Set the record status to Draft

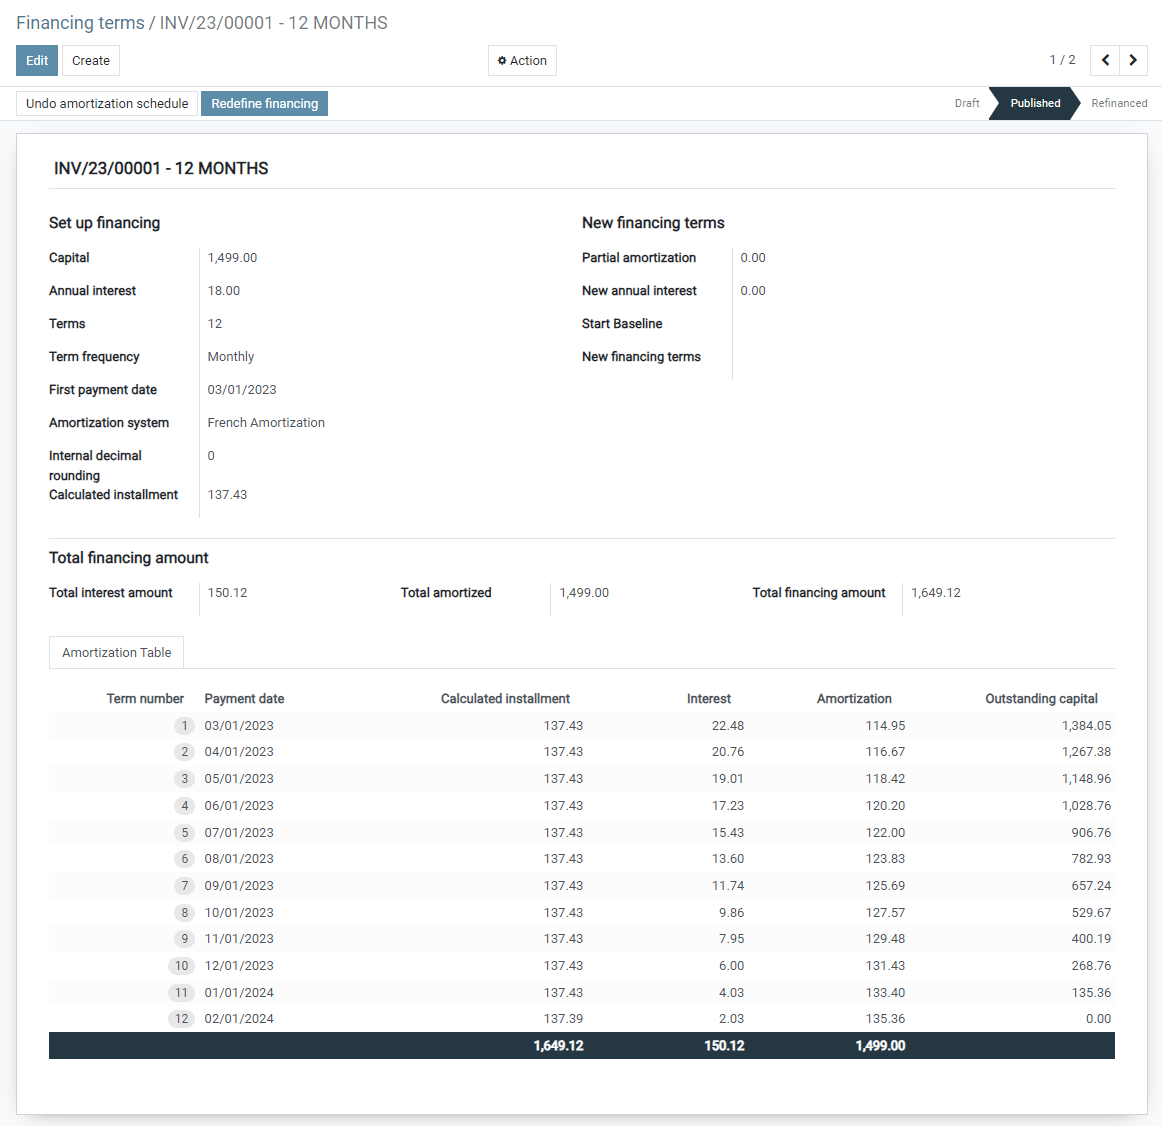pyautogui.click(x=966, y=103)
